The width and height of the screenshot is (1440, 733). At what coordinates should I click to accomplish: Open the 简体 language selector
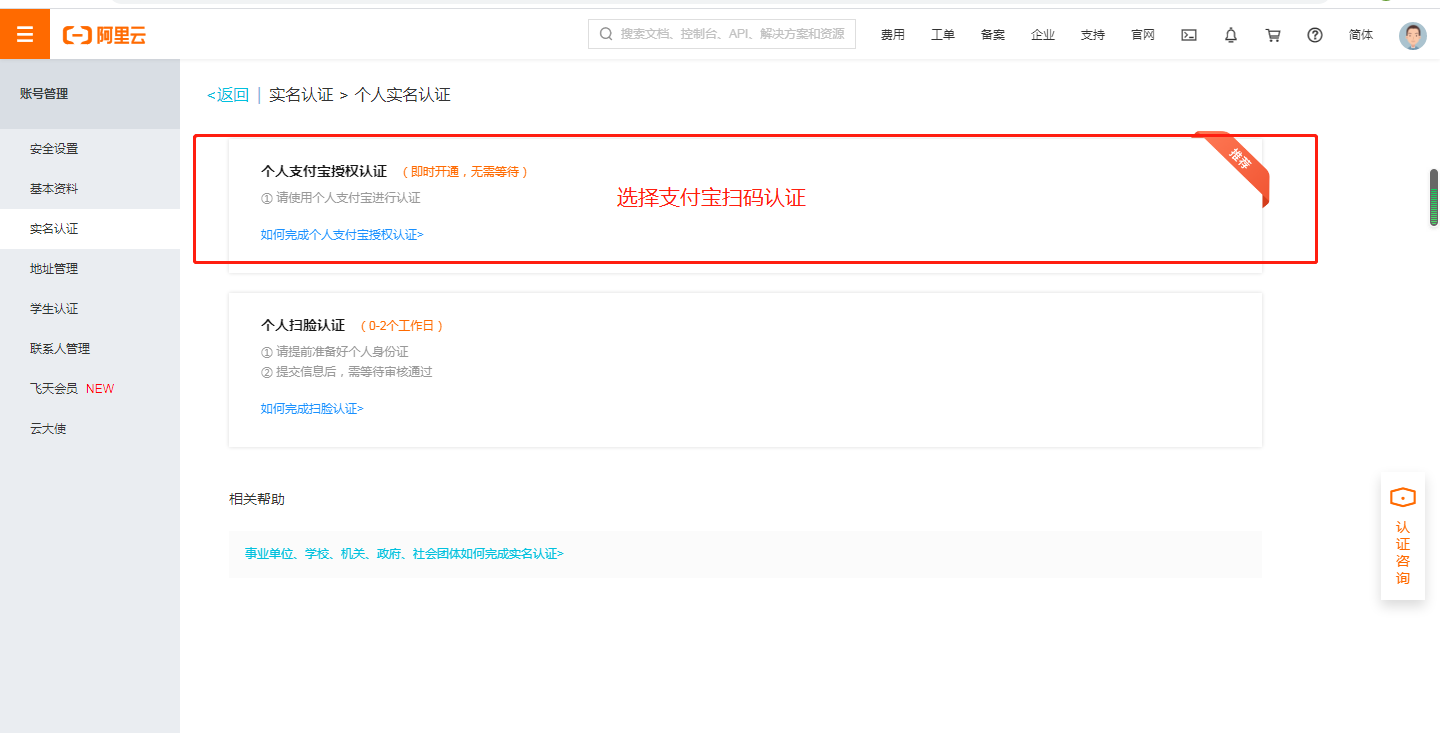coord(1361,35)
